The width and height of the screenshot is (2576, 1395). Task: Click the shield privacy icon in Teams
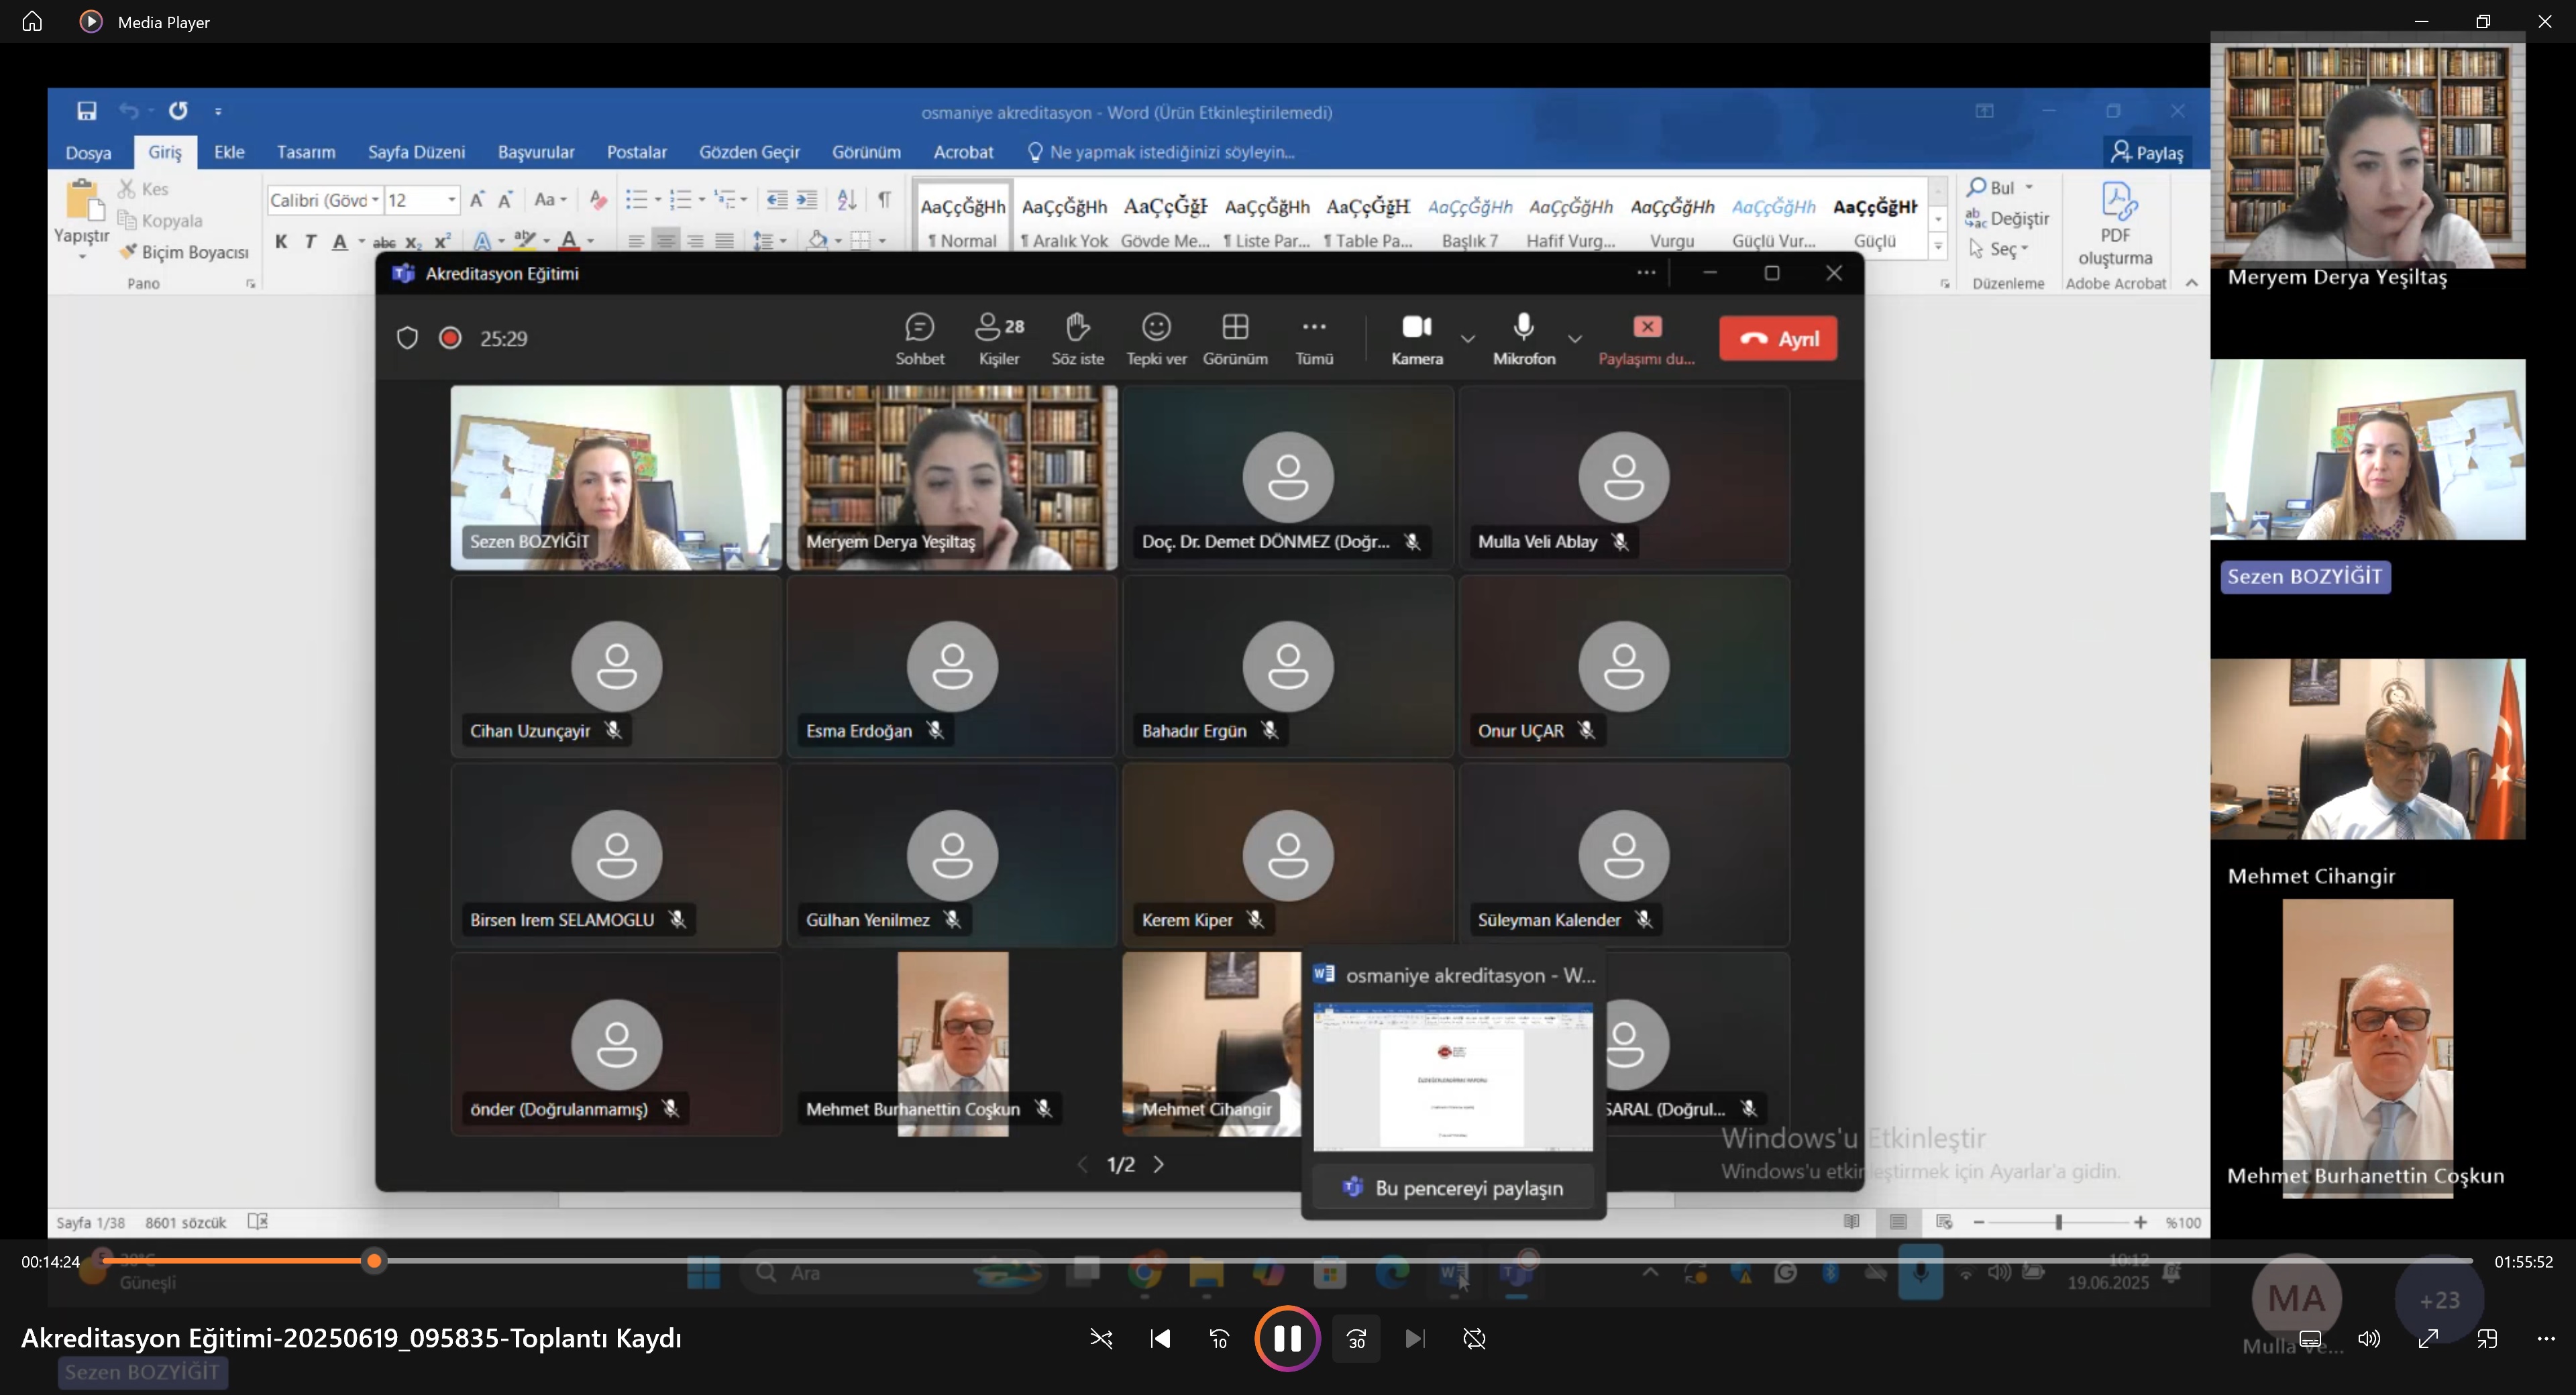[407, 338]
